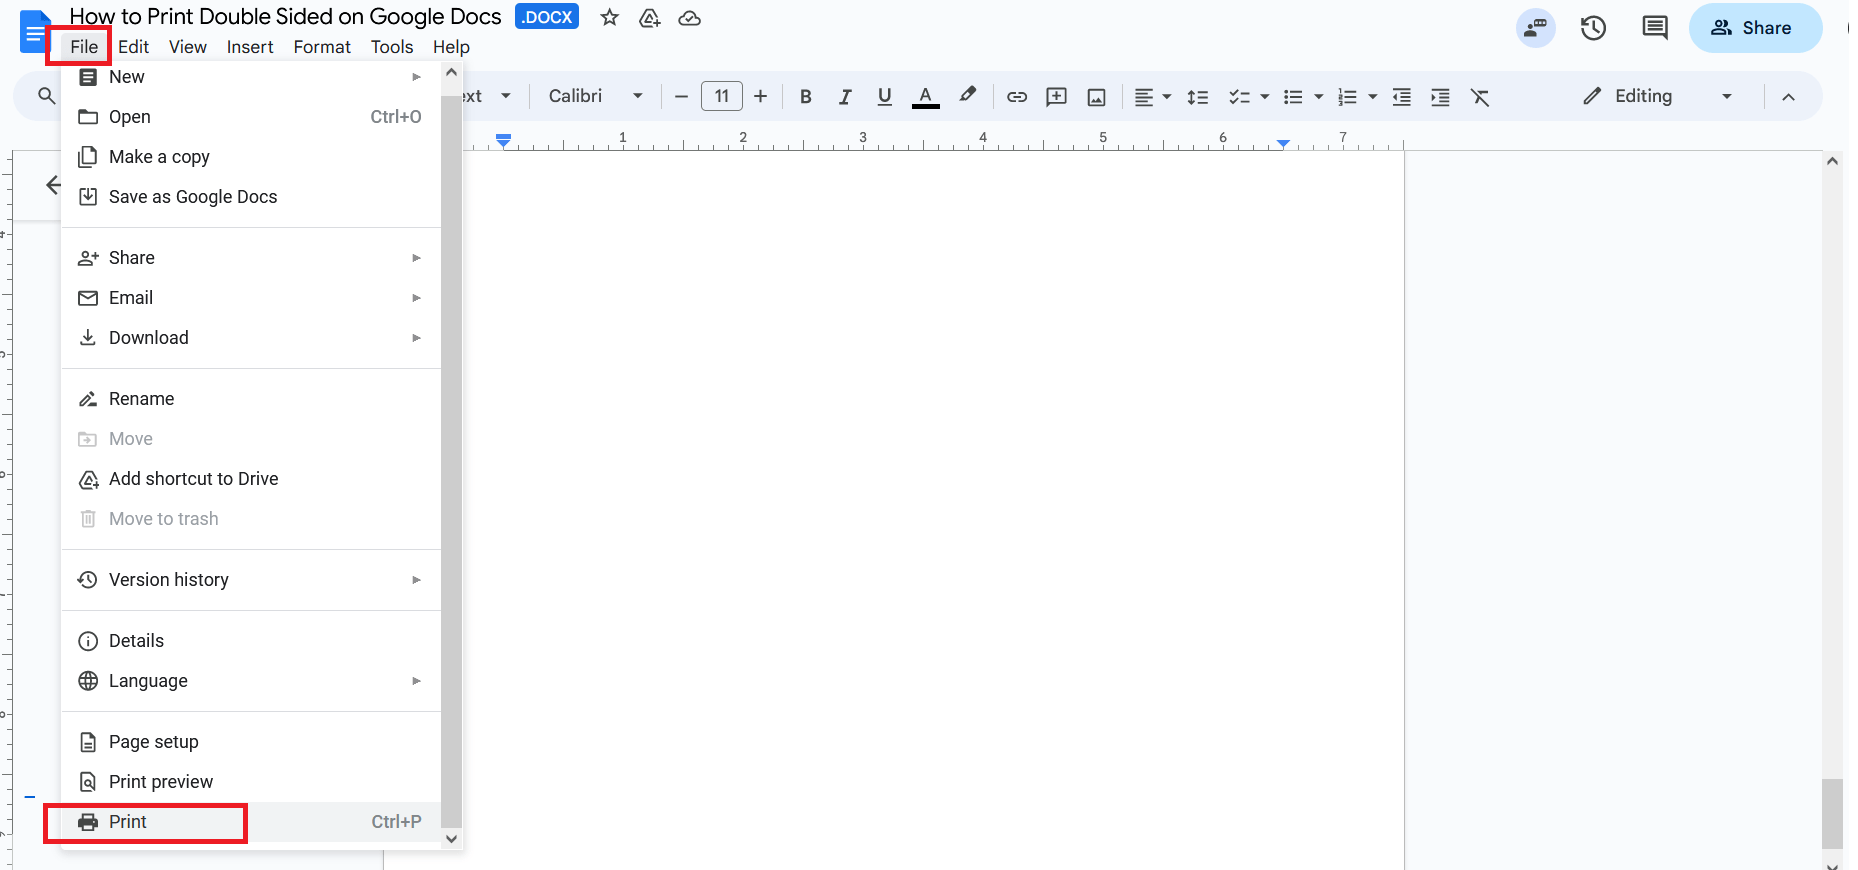Select Print from the File menu
The image size is (1858, 870).
[251, 822]
